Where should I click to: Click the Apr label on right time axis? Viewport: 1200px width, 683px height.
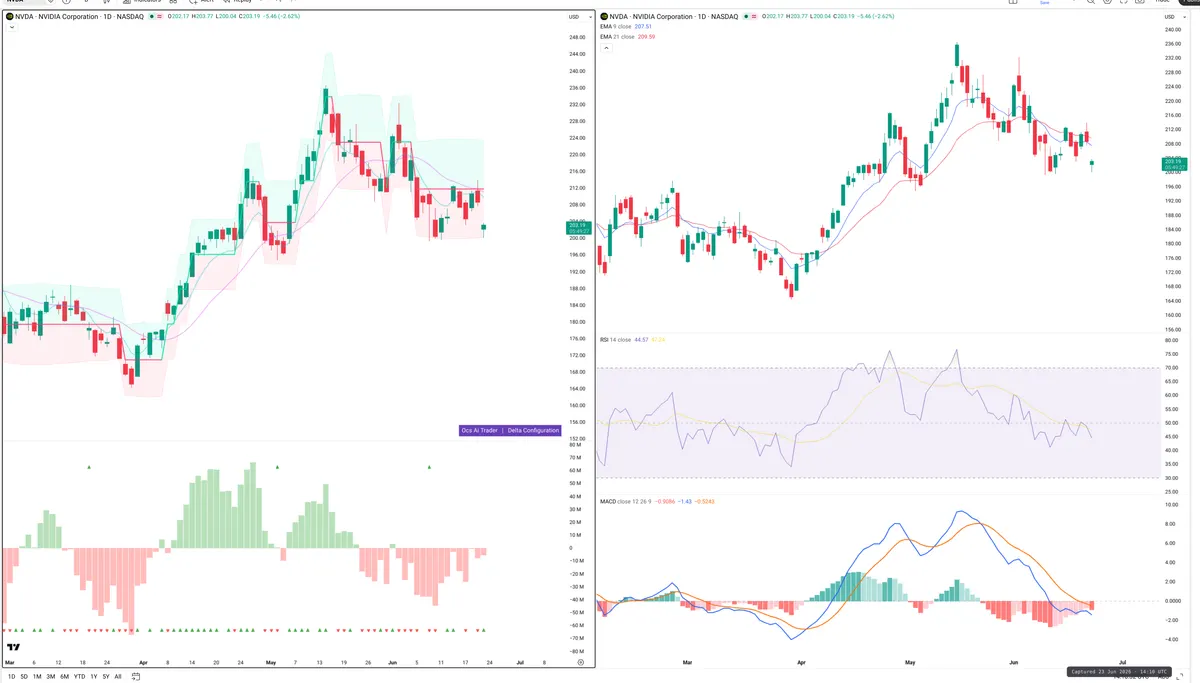pyautogui.click(x=801, y=662)
